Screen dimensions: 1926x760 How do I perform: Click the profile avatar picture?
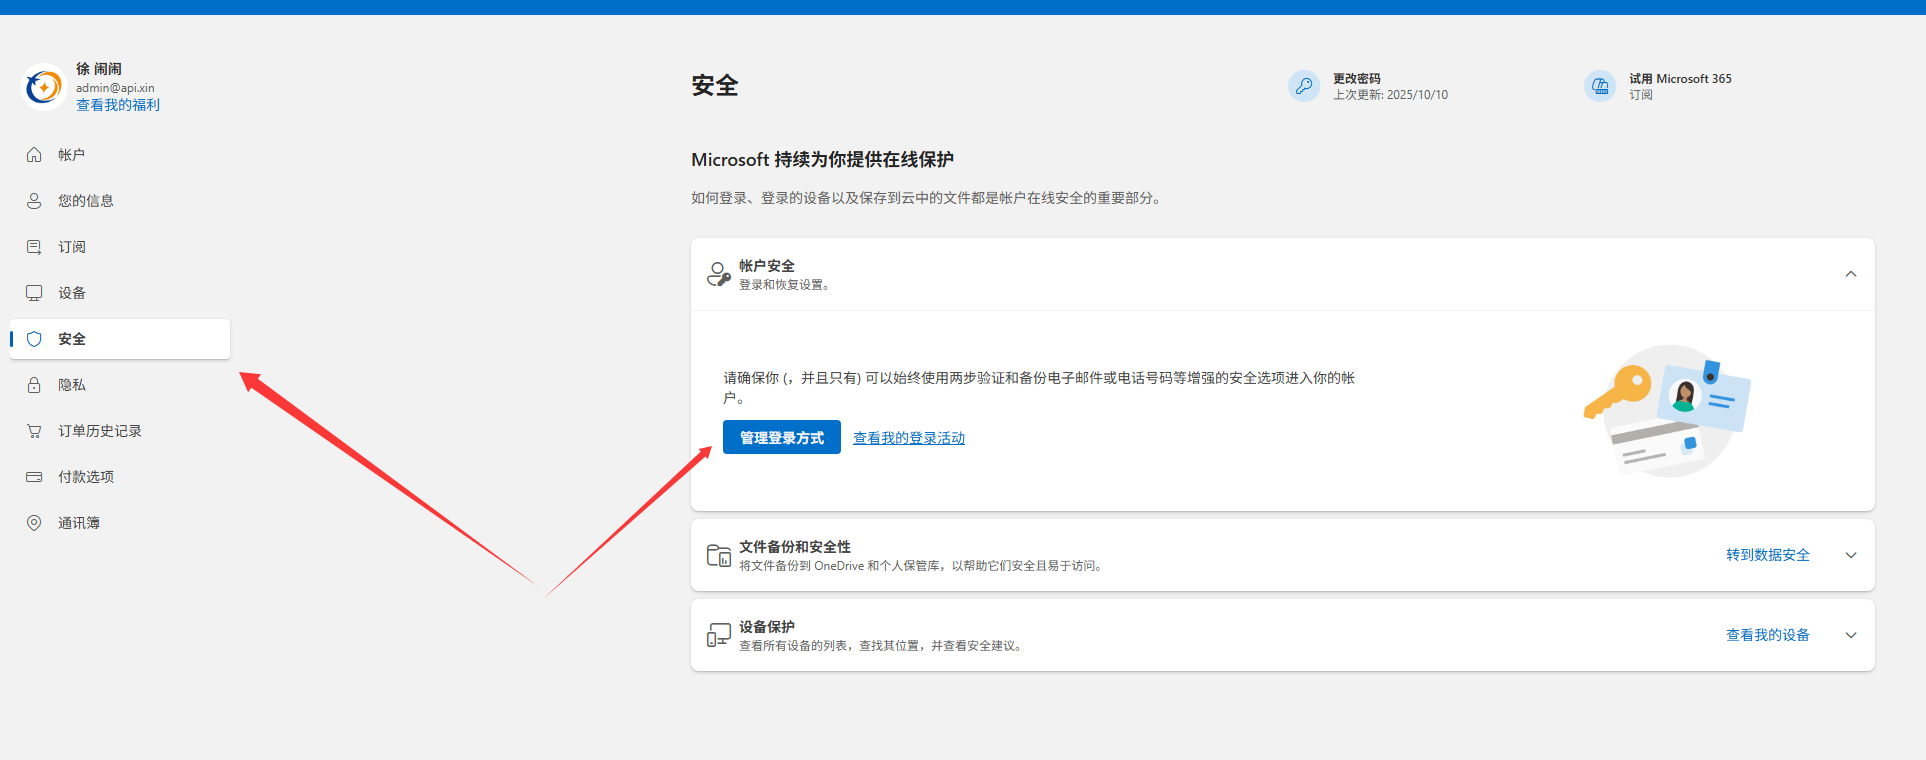coord(44,87)
